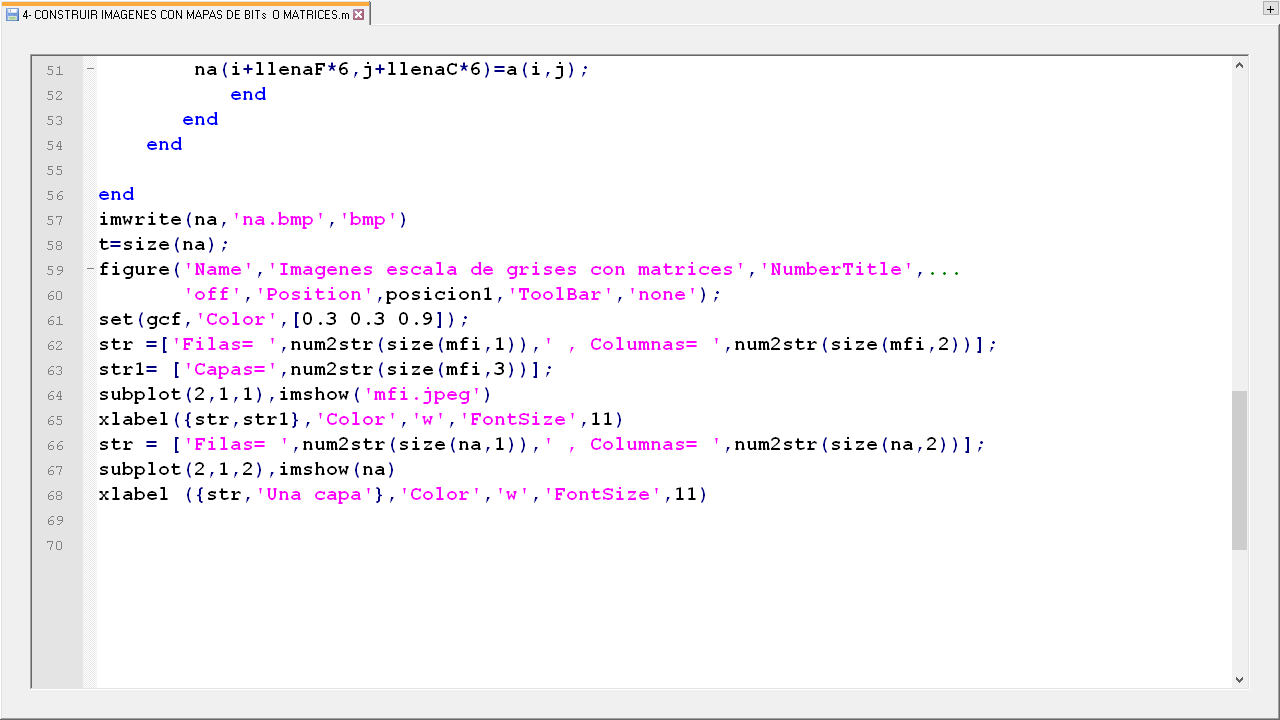Select the CONSTRUIR IMAGENES CON MAPAS tab

click(x=185, y=14)
